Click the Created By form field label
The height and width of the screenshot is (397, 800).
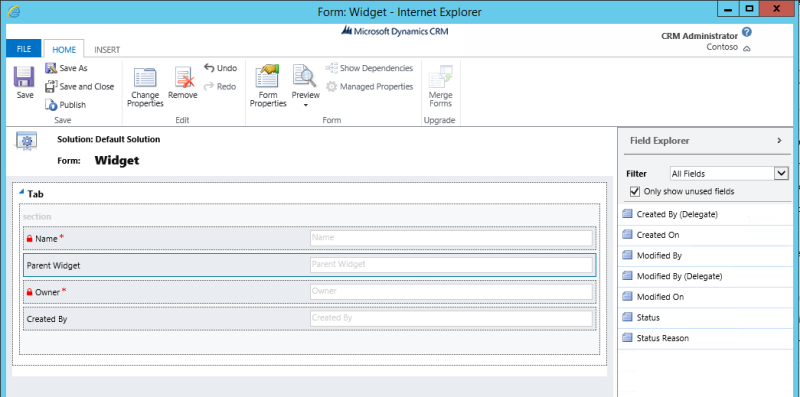point(46,319)
